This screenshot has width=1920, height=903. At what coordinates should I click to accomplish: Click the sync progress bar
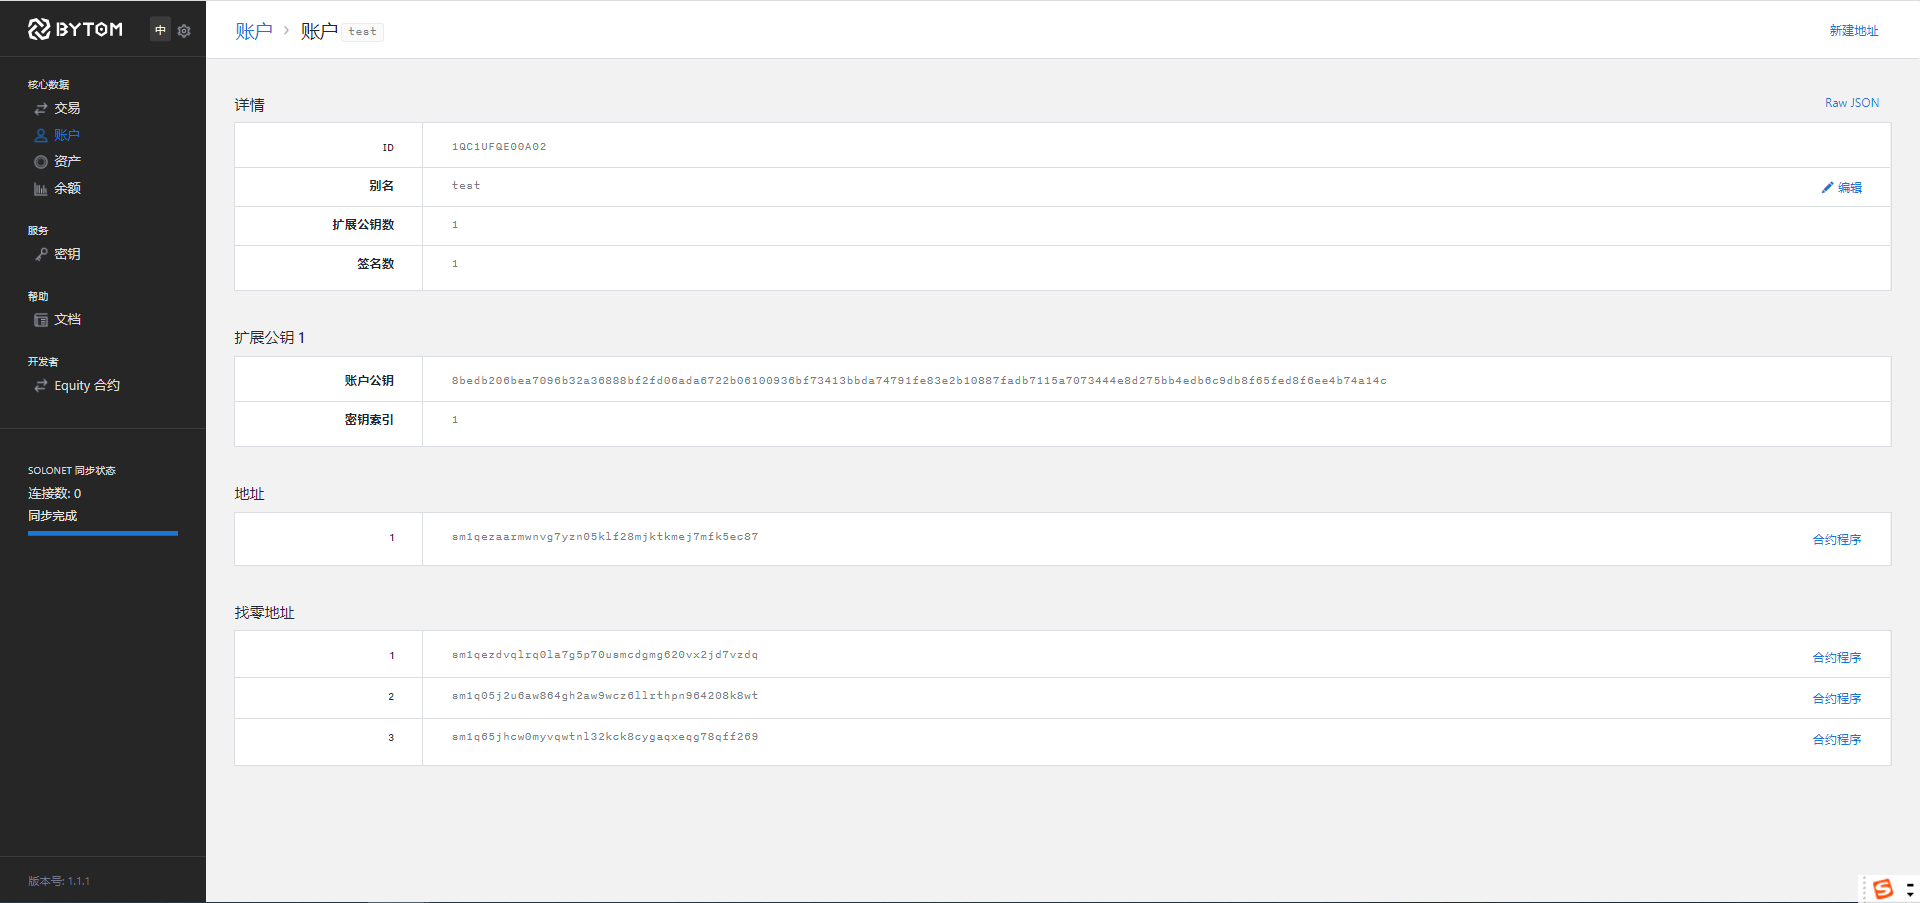[103, 533]
